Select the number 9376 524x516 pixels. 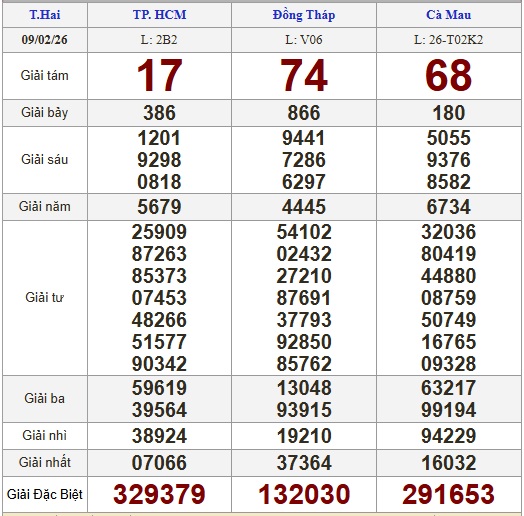point(448,160)
